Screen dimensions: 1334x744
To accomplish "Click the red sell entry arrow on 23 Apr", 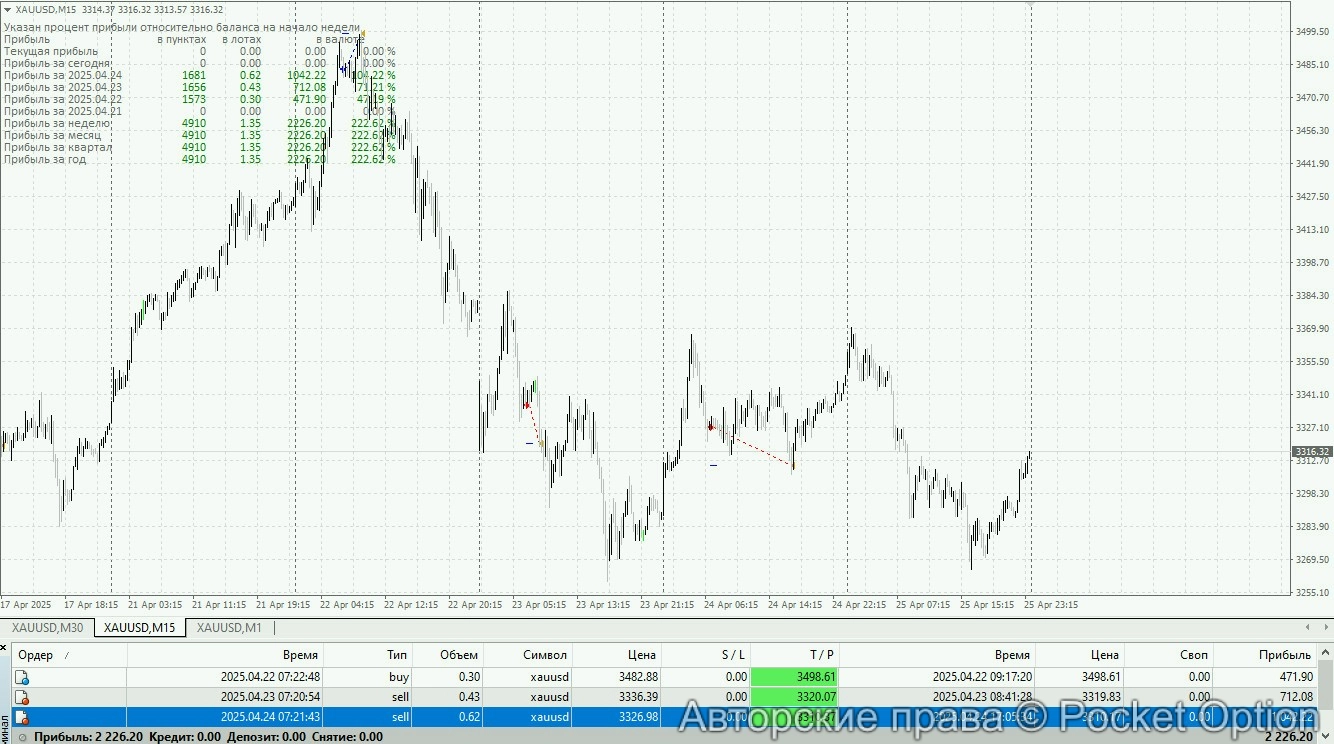I will 527,405.
